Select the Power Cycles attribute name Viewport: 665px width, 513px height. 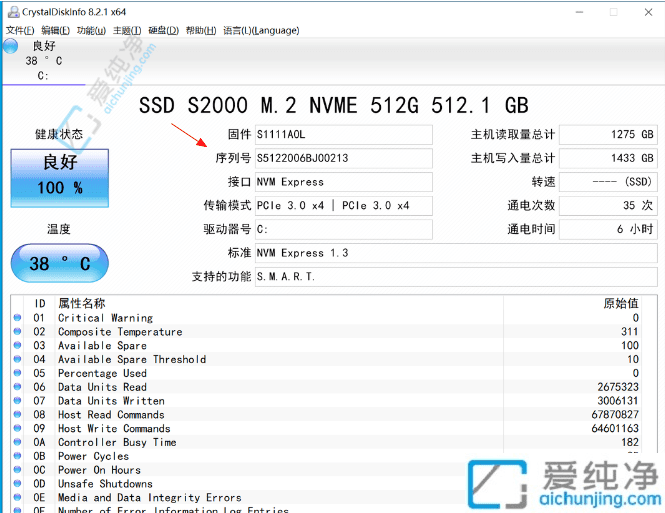93,456
